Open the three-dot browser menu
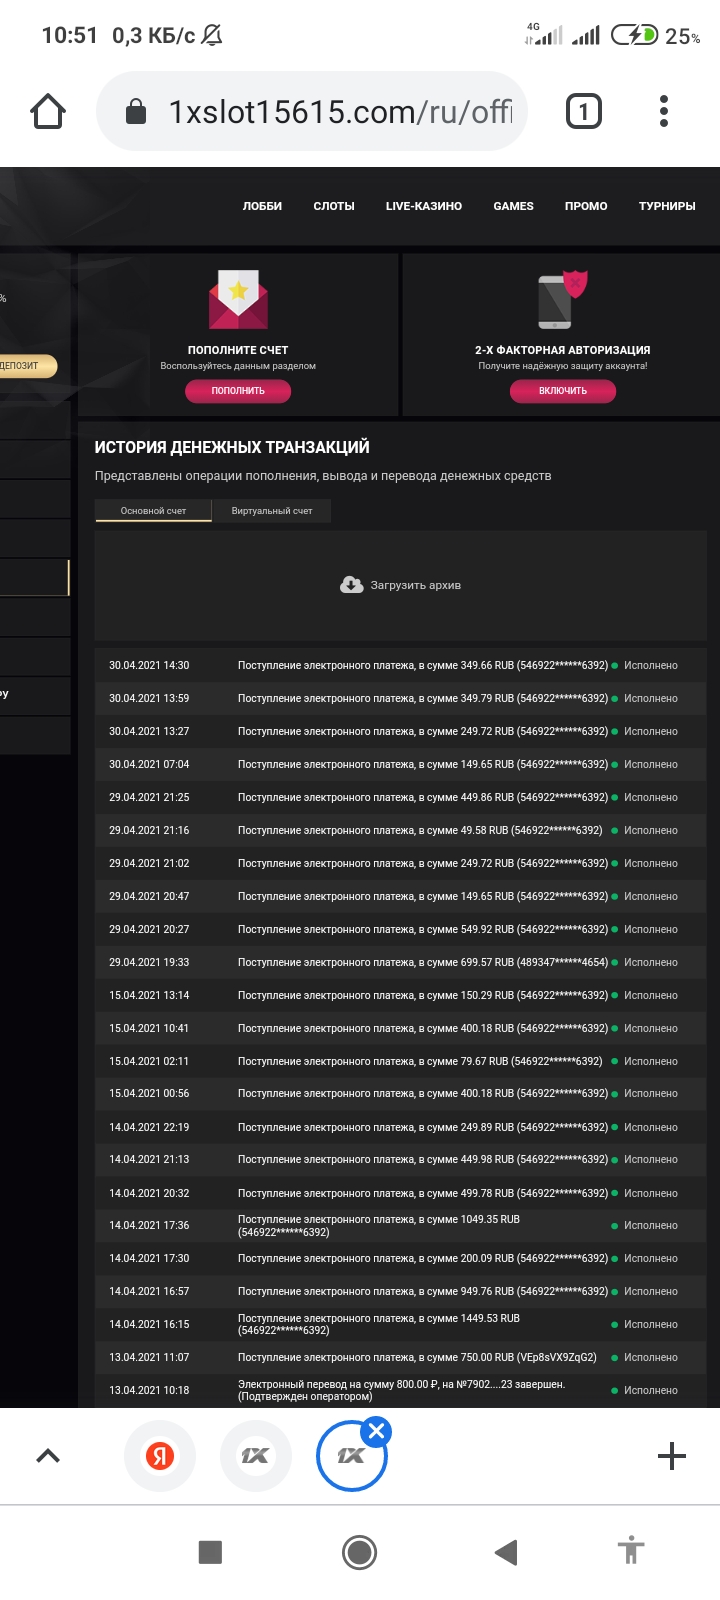 point(664,111)
